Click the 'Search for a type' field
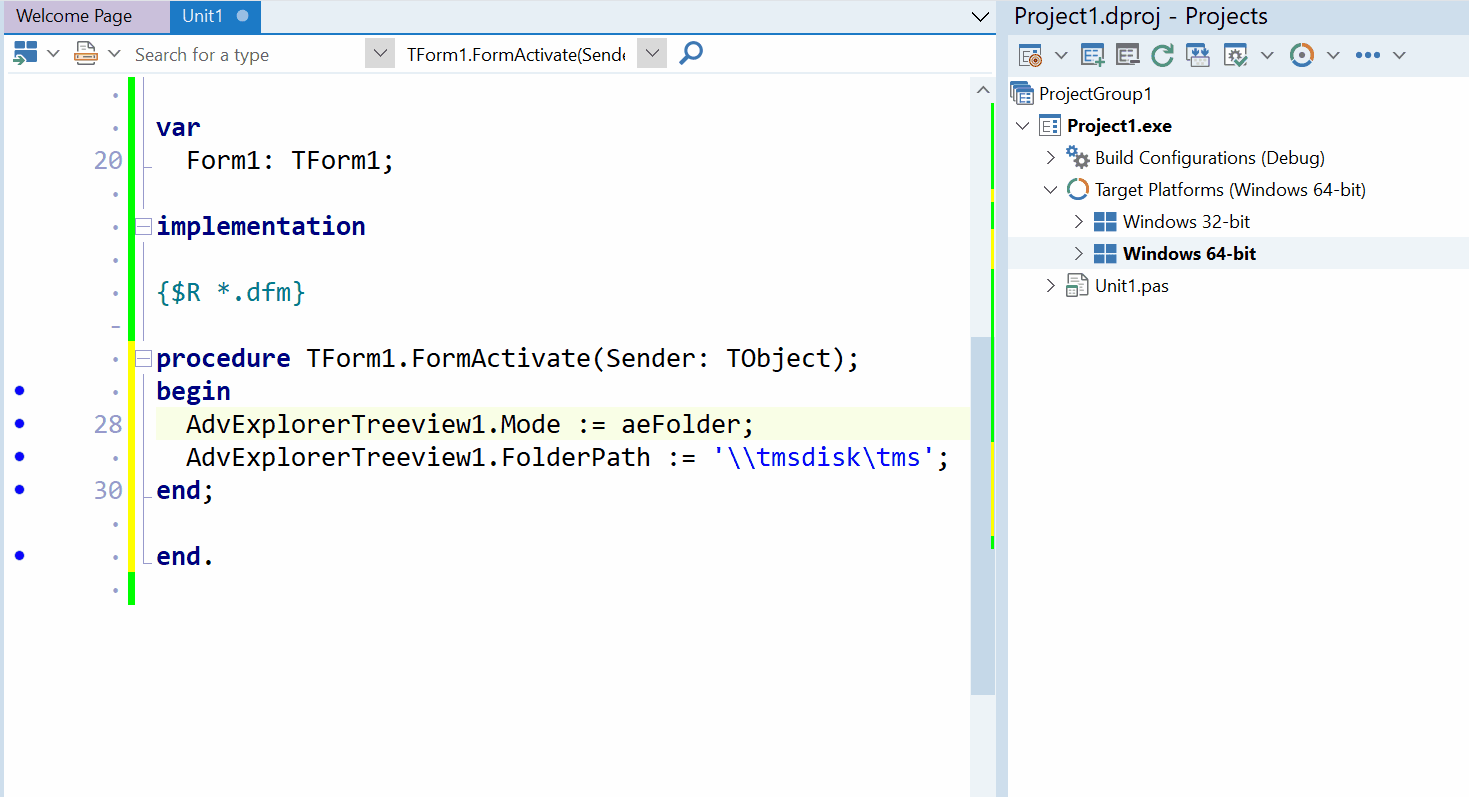The image size is (1469, 797). click(248, 54)
